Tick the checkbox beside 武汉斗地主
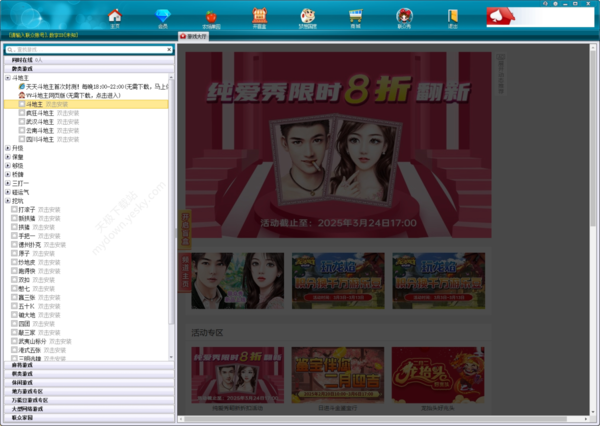 (x=22, y=122)
